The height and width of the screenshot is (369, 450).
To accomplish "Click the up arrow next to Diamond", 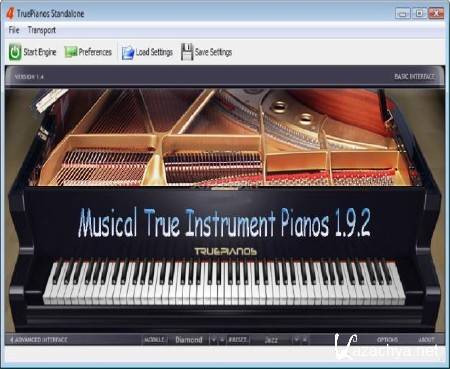I will pos(222,340).
